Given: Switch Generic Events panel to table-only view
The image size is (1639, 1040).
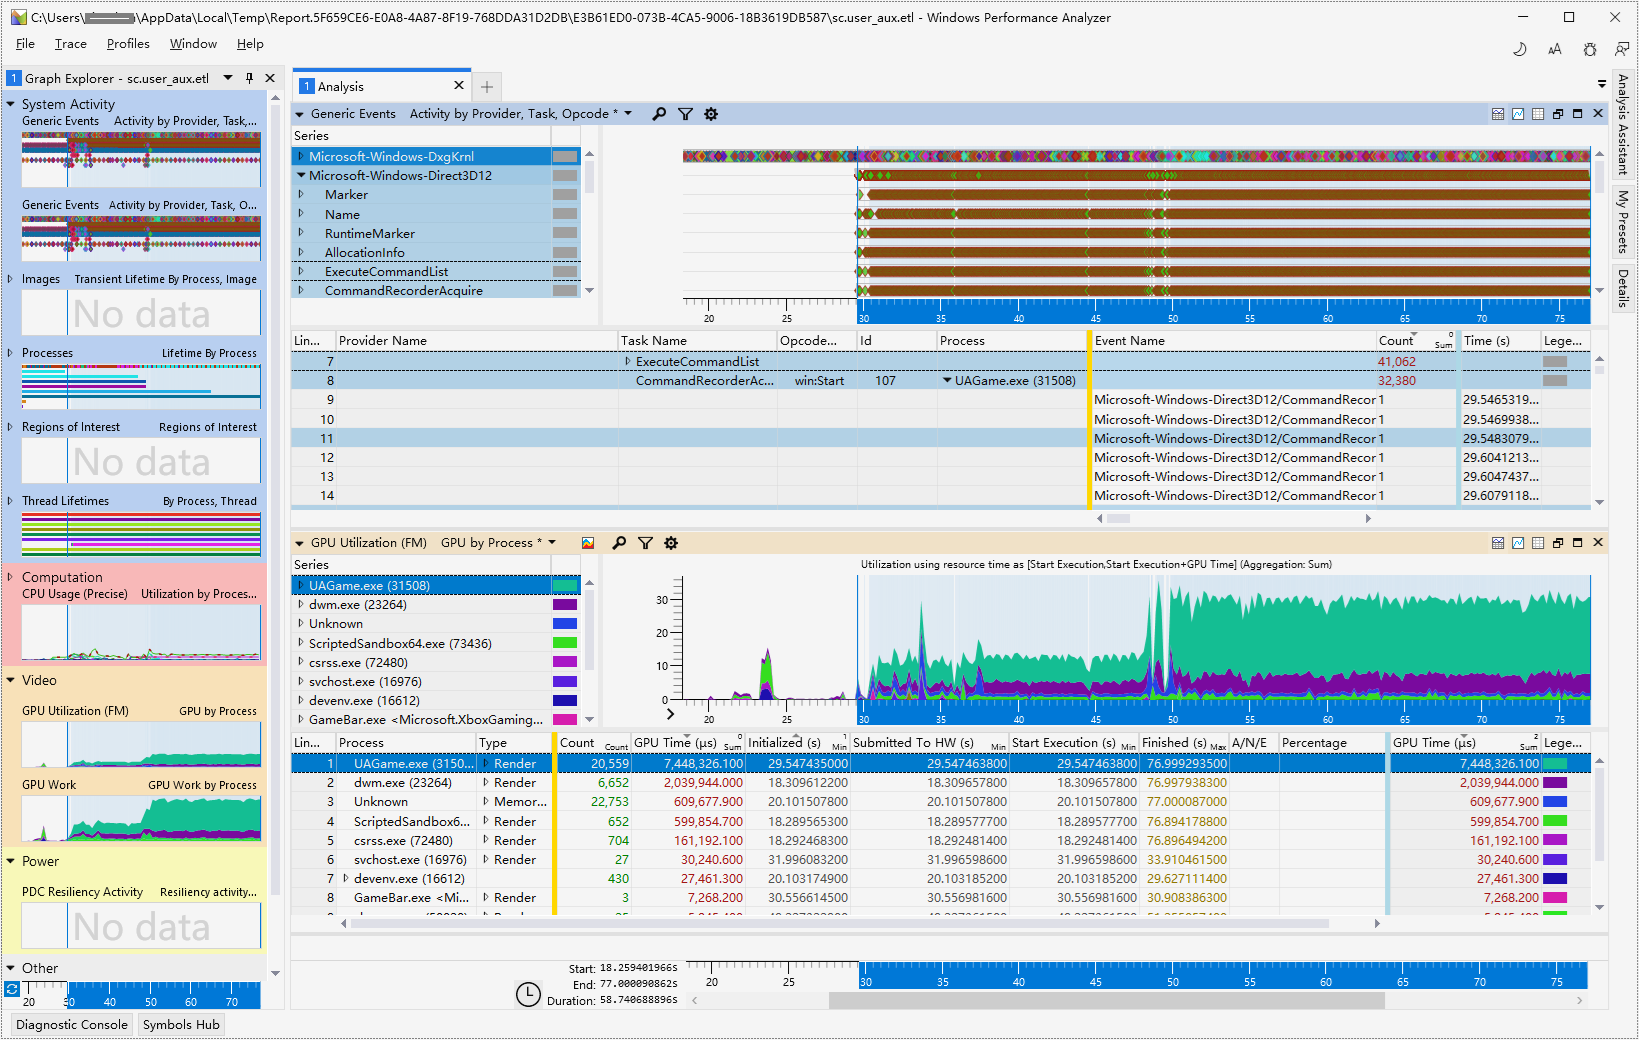Looking at the screenshot, I should point(1538,114).
